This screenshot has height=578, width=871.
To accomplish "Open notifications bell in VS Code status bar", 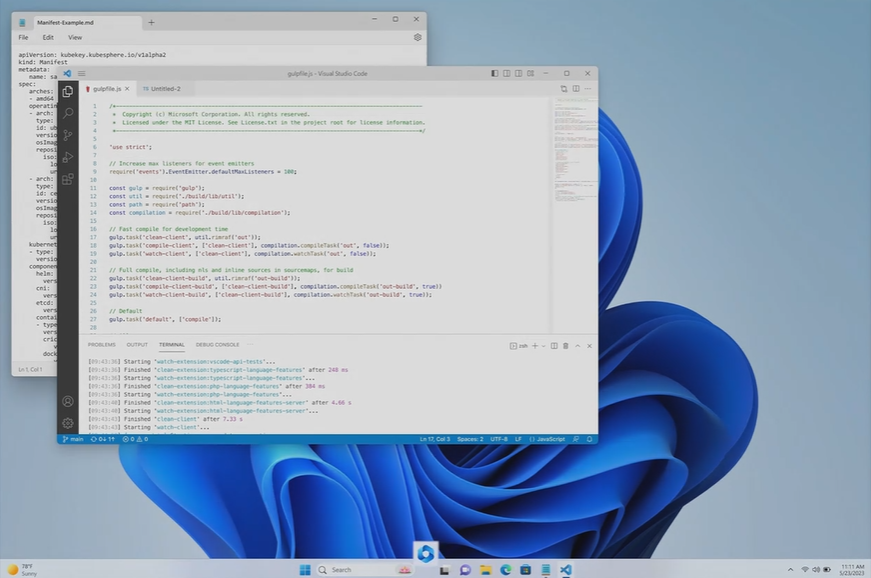I will (589, 439).
